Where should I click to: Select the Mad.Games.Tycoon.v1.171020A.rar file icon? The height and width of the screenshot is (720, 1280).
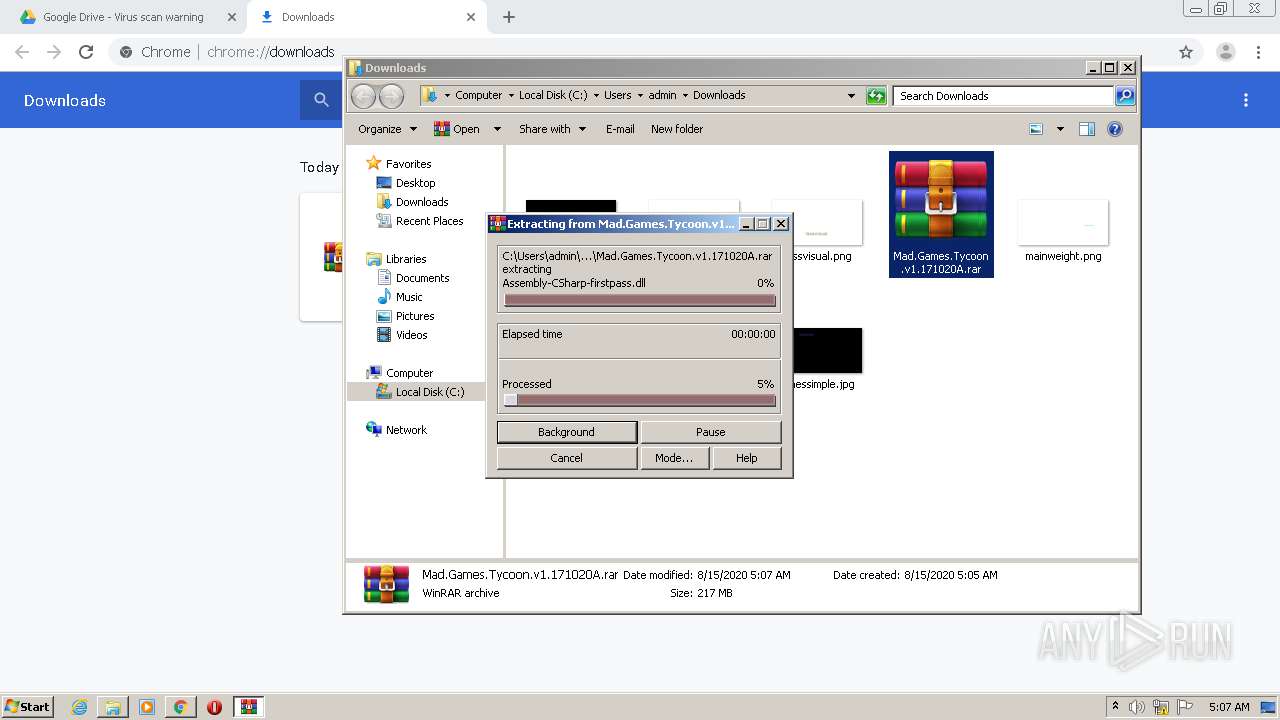pos(941,214)
